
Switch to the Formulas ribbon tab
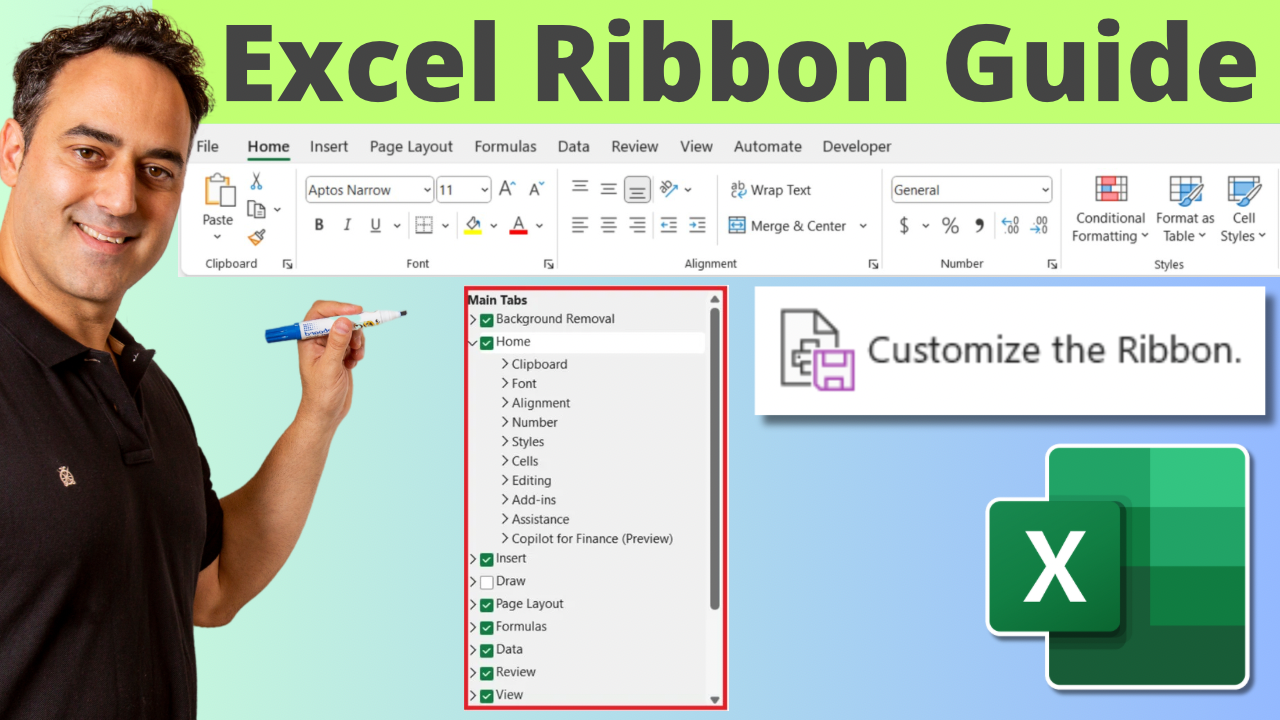coord(505,146)
